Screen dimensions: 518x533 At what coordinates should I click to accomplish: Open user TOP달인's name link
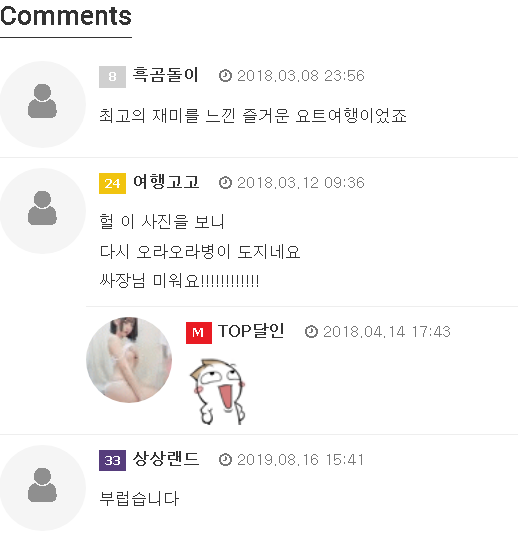[x=251, y=331]
